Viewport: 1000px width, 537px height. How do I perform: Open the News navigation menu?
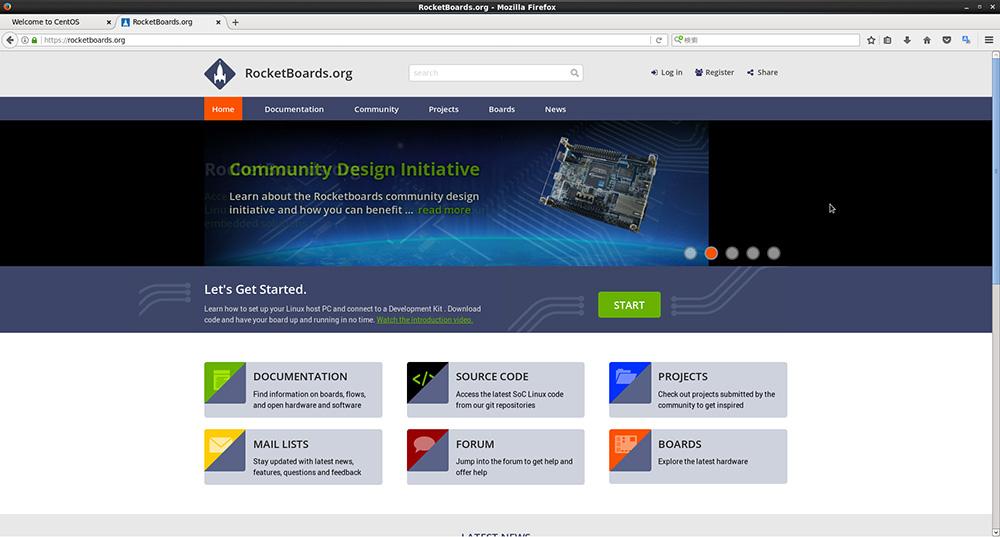click(x=555, y=109)
